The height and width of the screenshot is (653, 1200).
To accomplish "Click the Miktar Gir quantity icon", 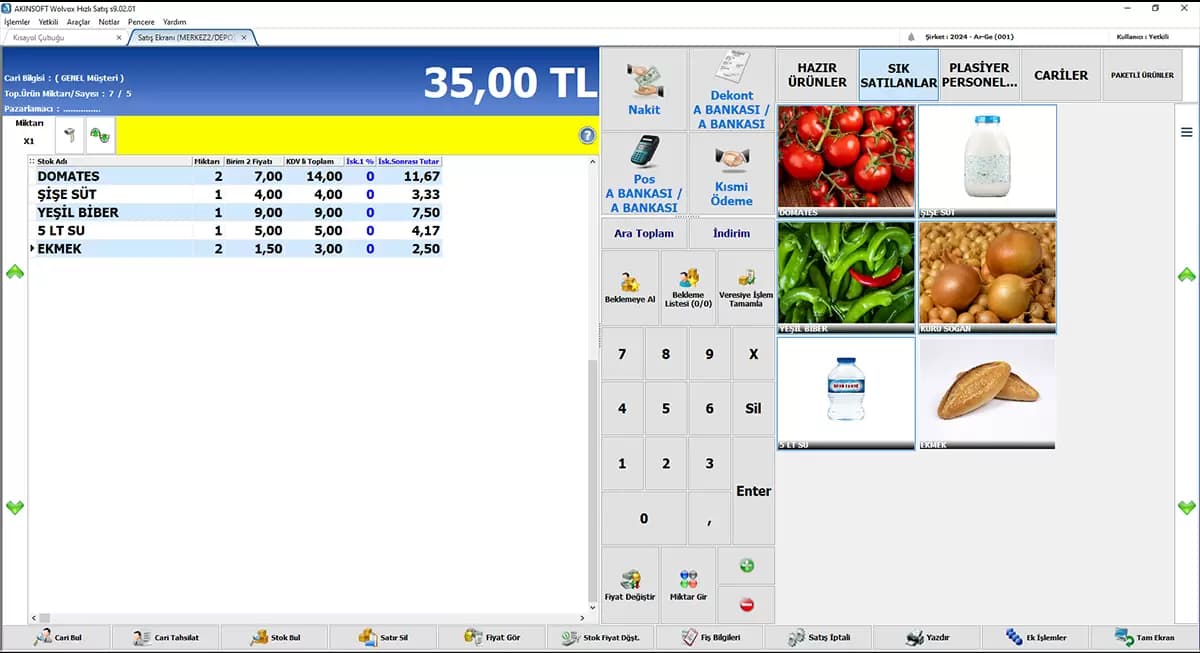I will tap(688, 586).
